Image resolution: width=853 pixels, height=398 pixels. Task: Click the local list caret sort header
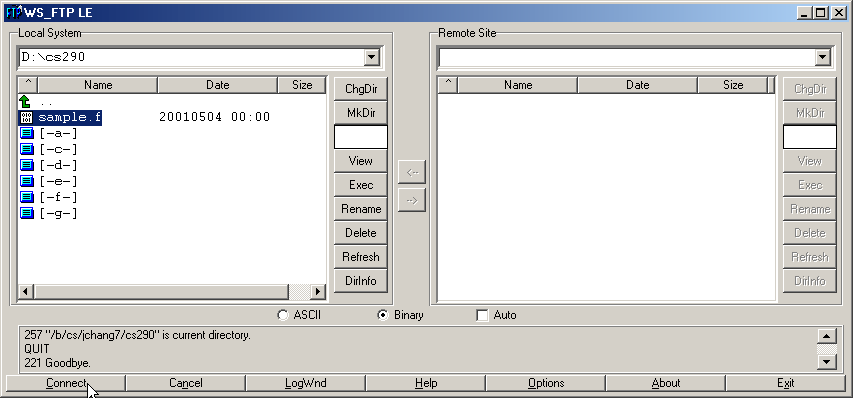pyautogui.click(x=28, y=85)
